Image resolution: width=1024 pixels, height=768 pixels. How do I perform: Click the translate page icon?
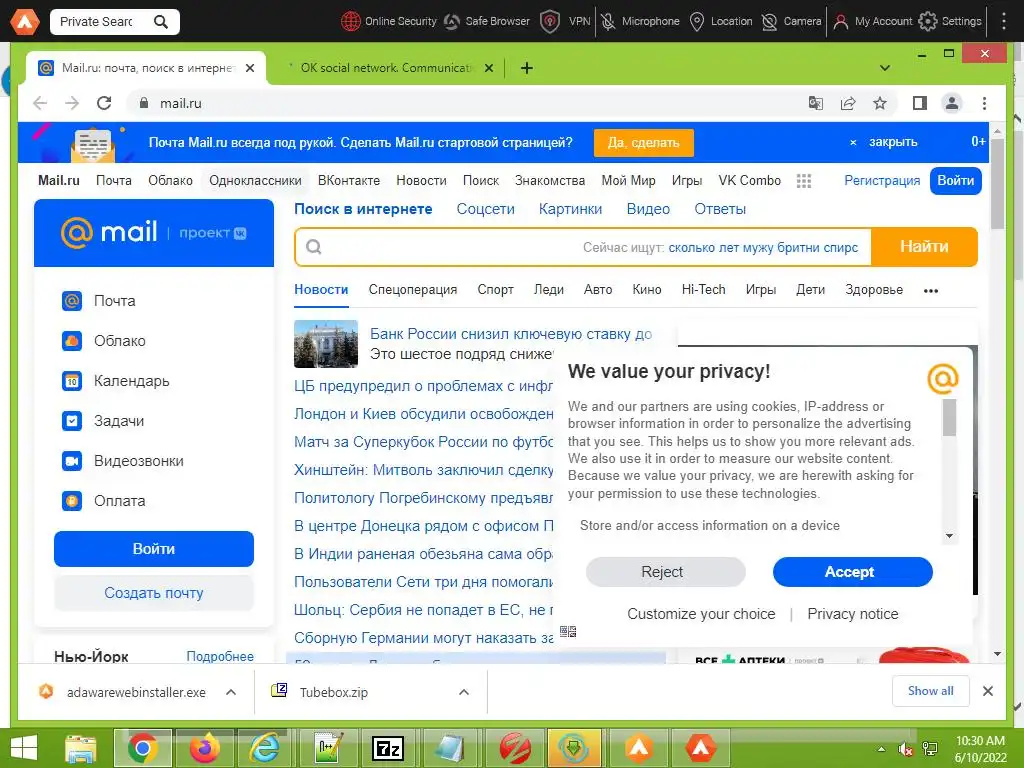(x=816, y=103)
